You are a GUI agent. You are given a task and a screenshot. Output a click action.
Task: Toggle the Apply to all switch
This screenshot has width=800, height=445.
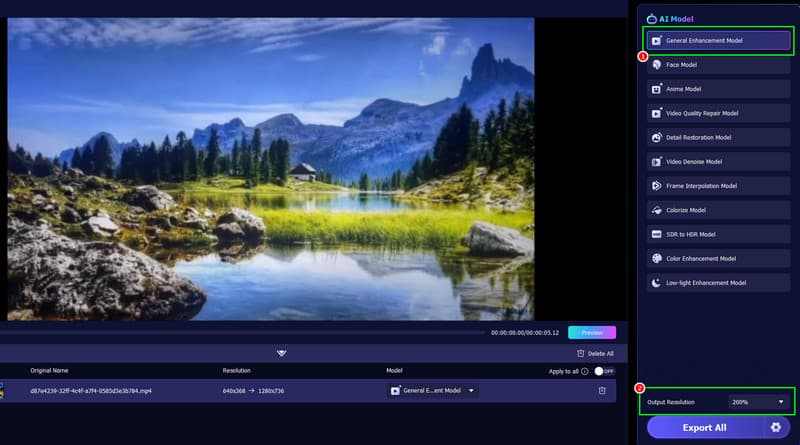coord(603,370)
